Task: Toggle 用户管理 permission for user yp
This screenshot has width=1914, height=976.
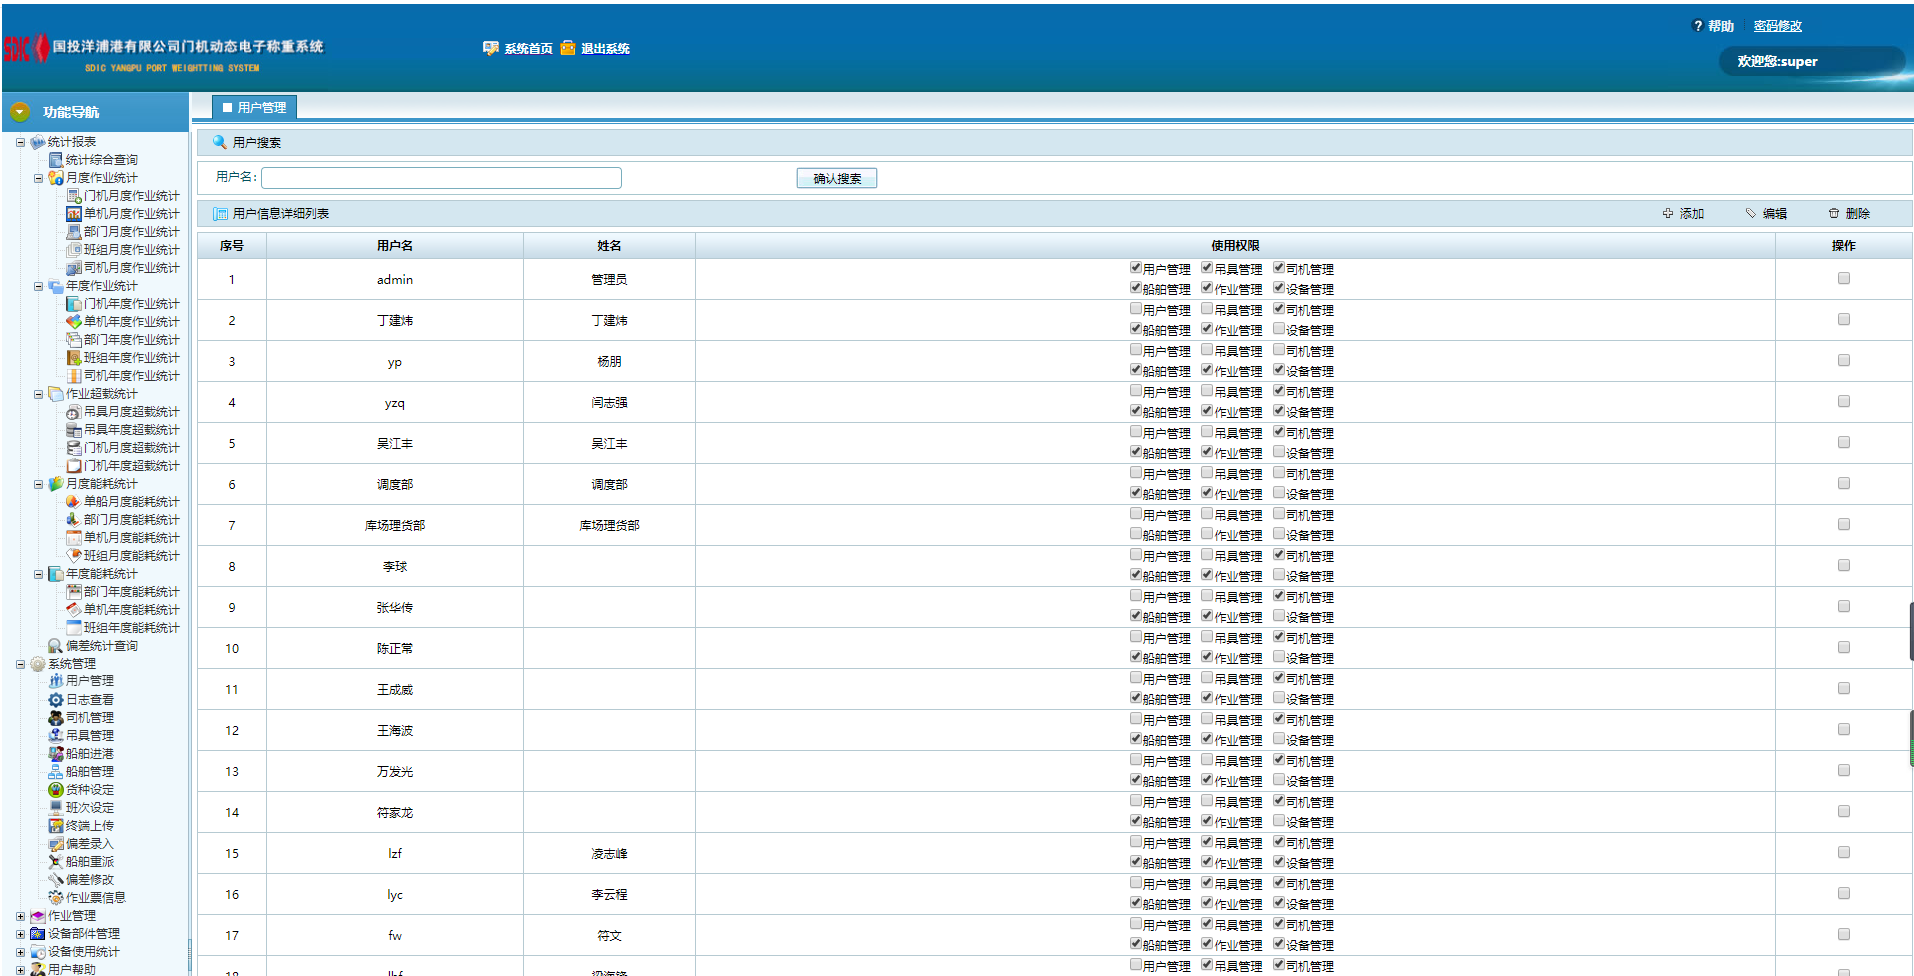Action: pos(1136,350)
